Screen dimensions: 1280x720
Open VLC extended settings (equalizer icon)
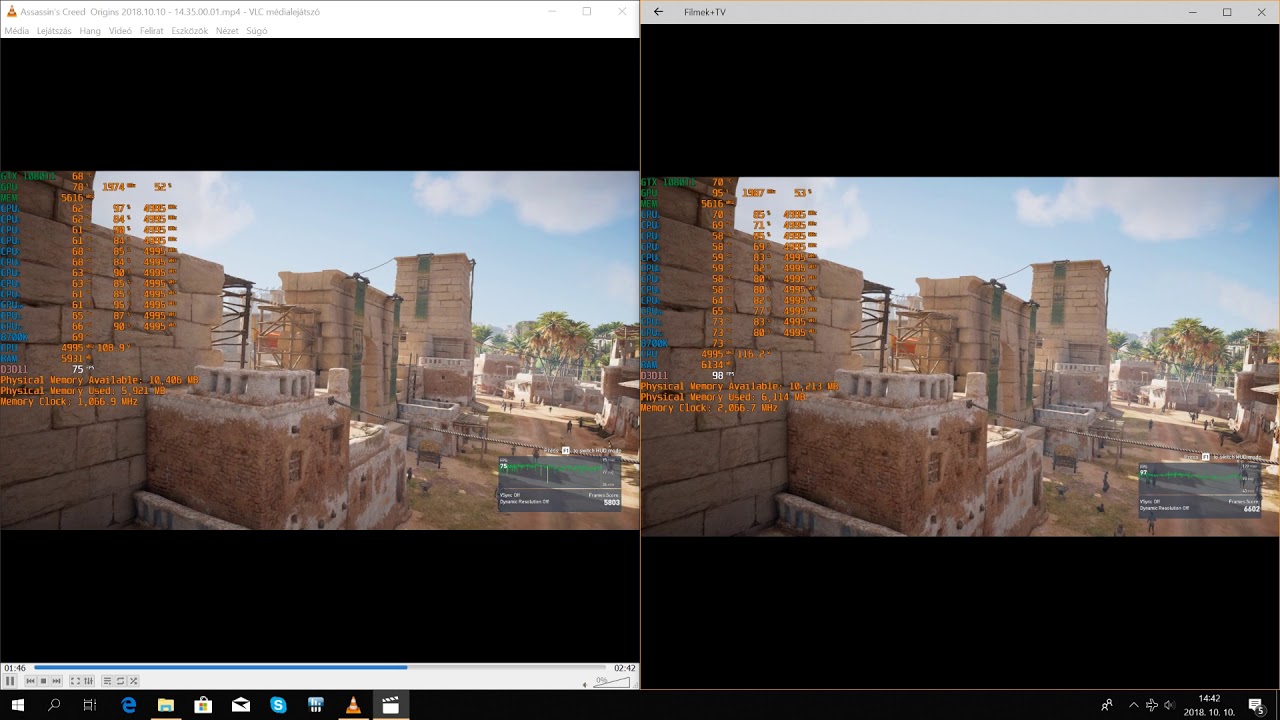88,681
